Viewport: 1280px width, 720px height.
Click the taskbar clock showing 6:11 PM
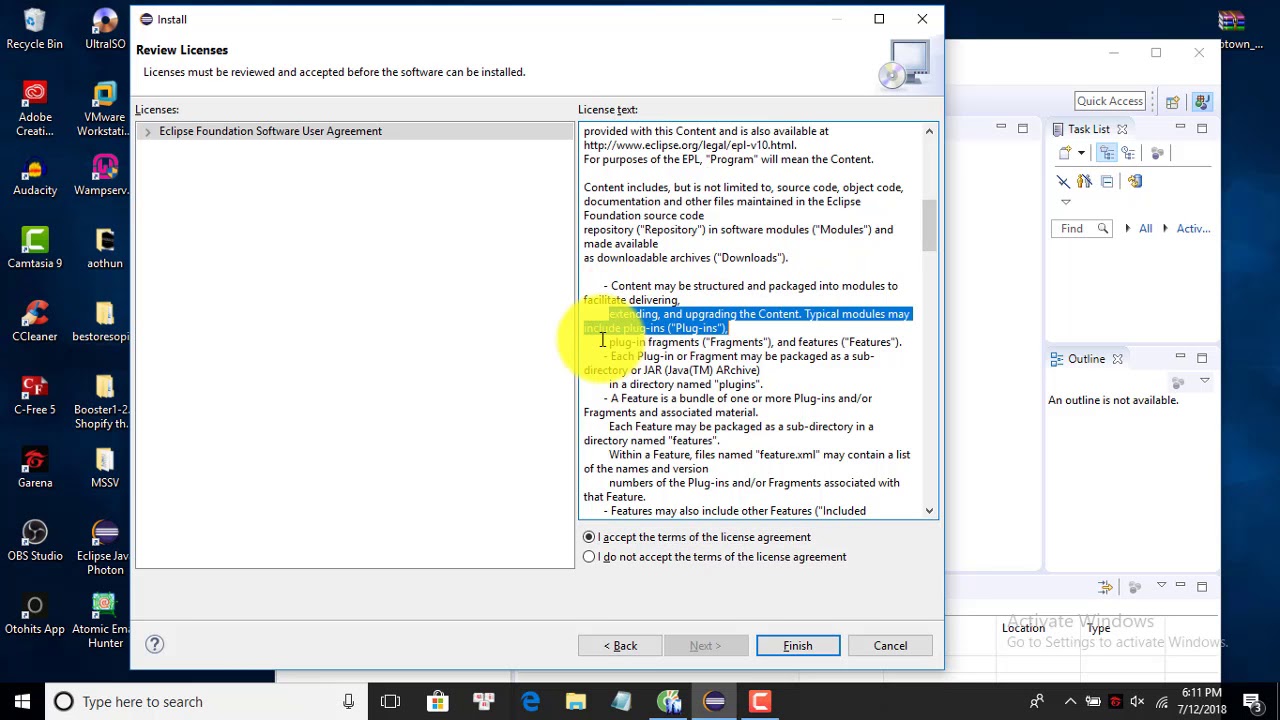tap(1201, 701)
